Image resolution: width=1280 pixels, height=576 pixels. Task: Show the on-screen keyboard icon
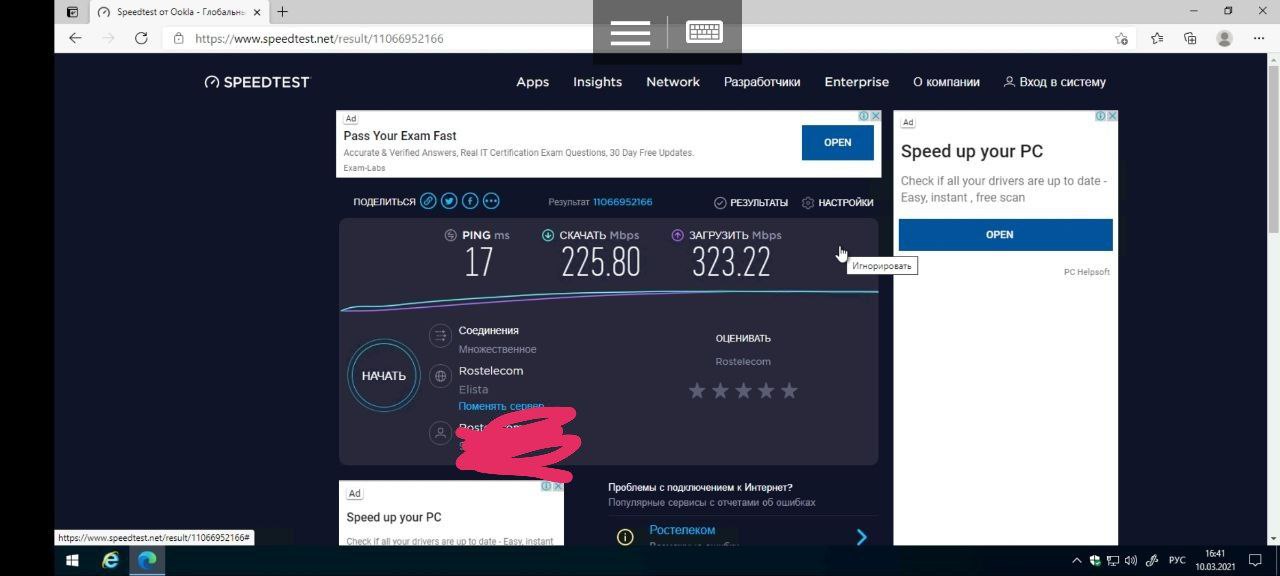(x=704, y=32)
